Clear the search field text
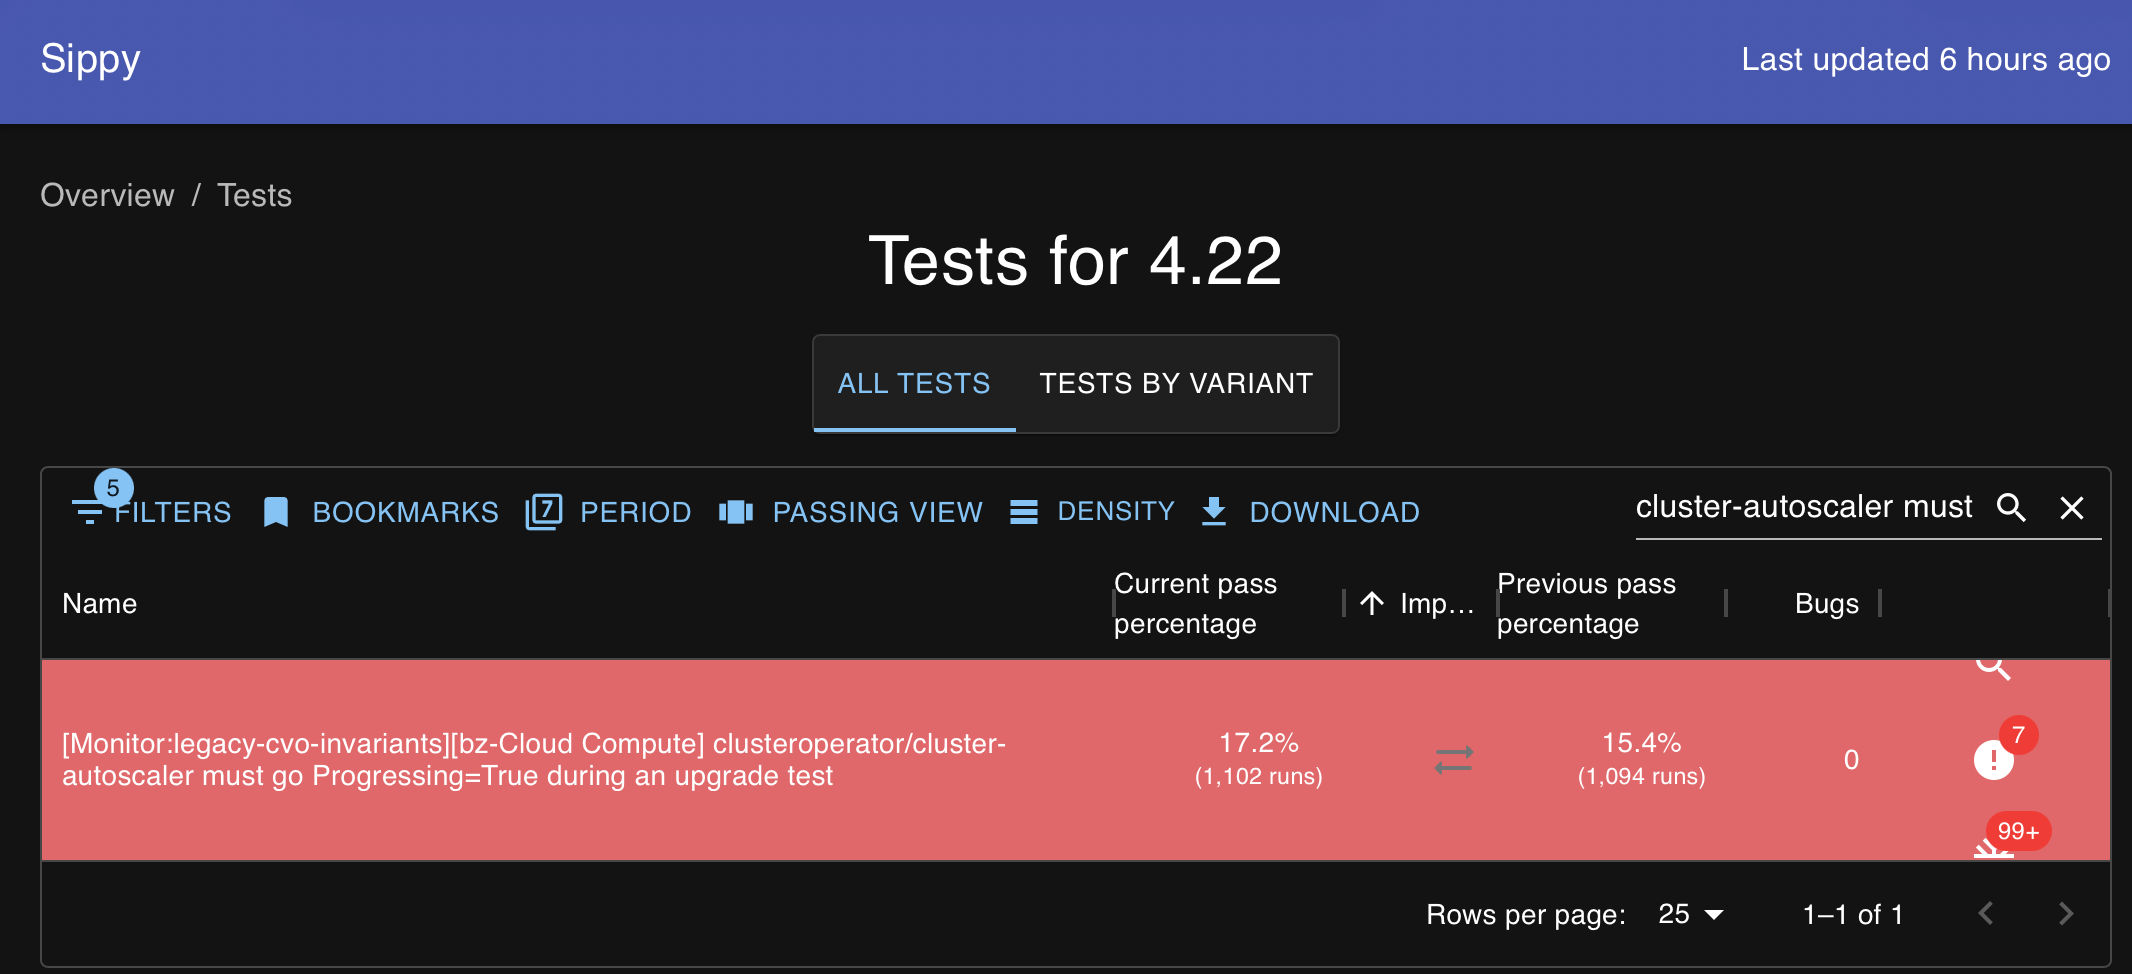 point(2072,508)
